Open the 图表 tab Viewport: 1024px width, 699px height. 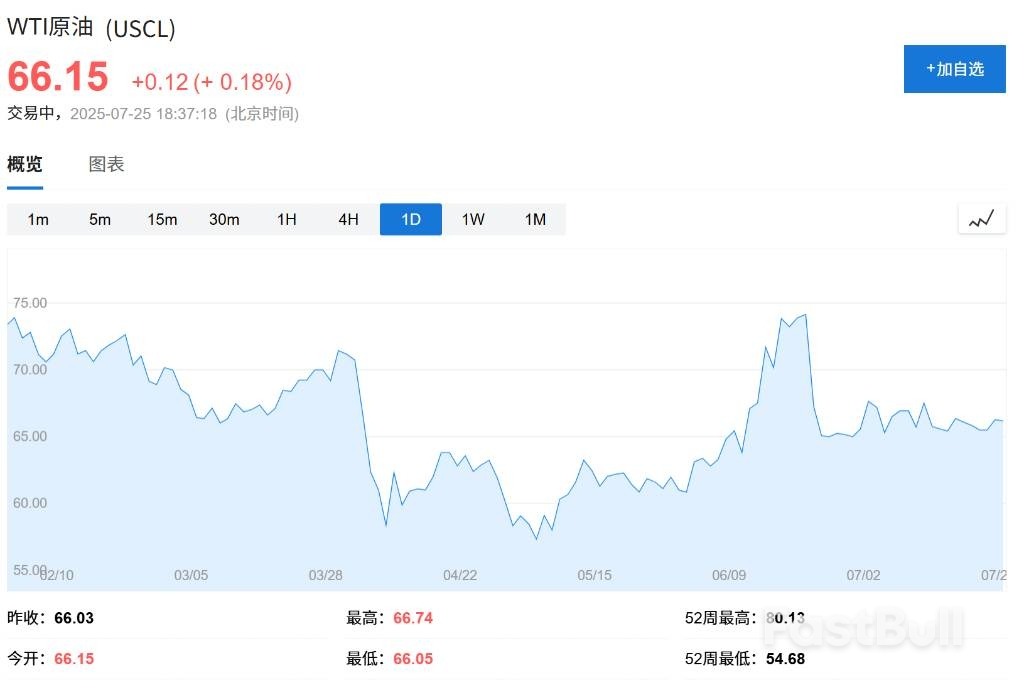(106, 165)
